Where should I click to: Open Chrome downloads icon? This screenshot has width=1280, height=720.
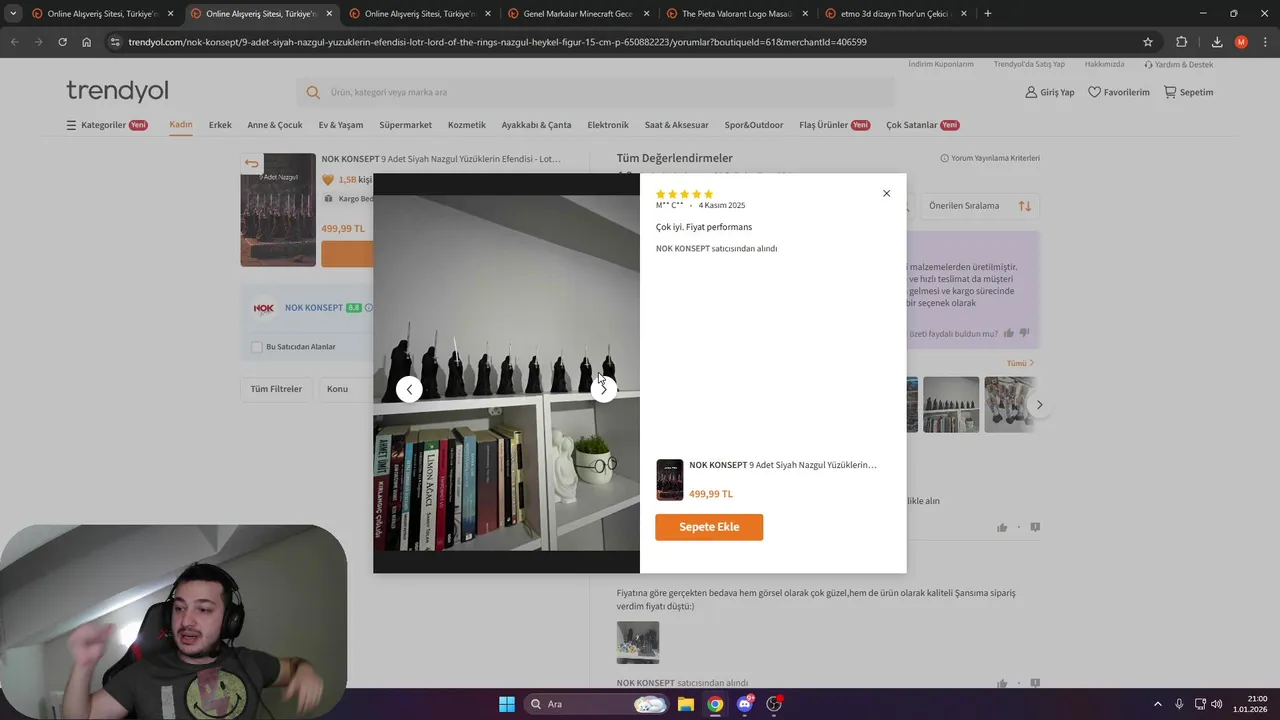[x=1217, y=42]
